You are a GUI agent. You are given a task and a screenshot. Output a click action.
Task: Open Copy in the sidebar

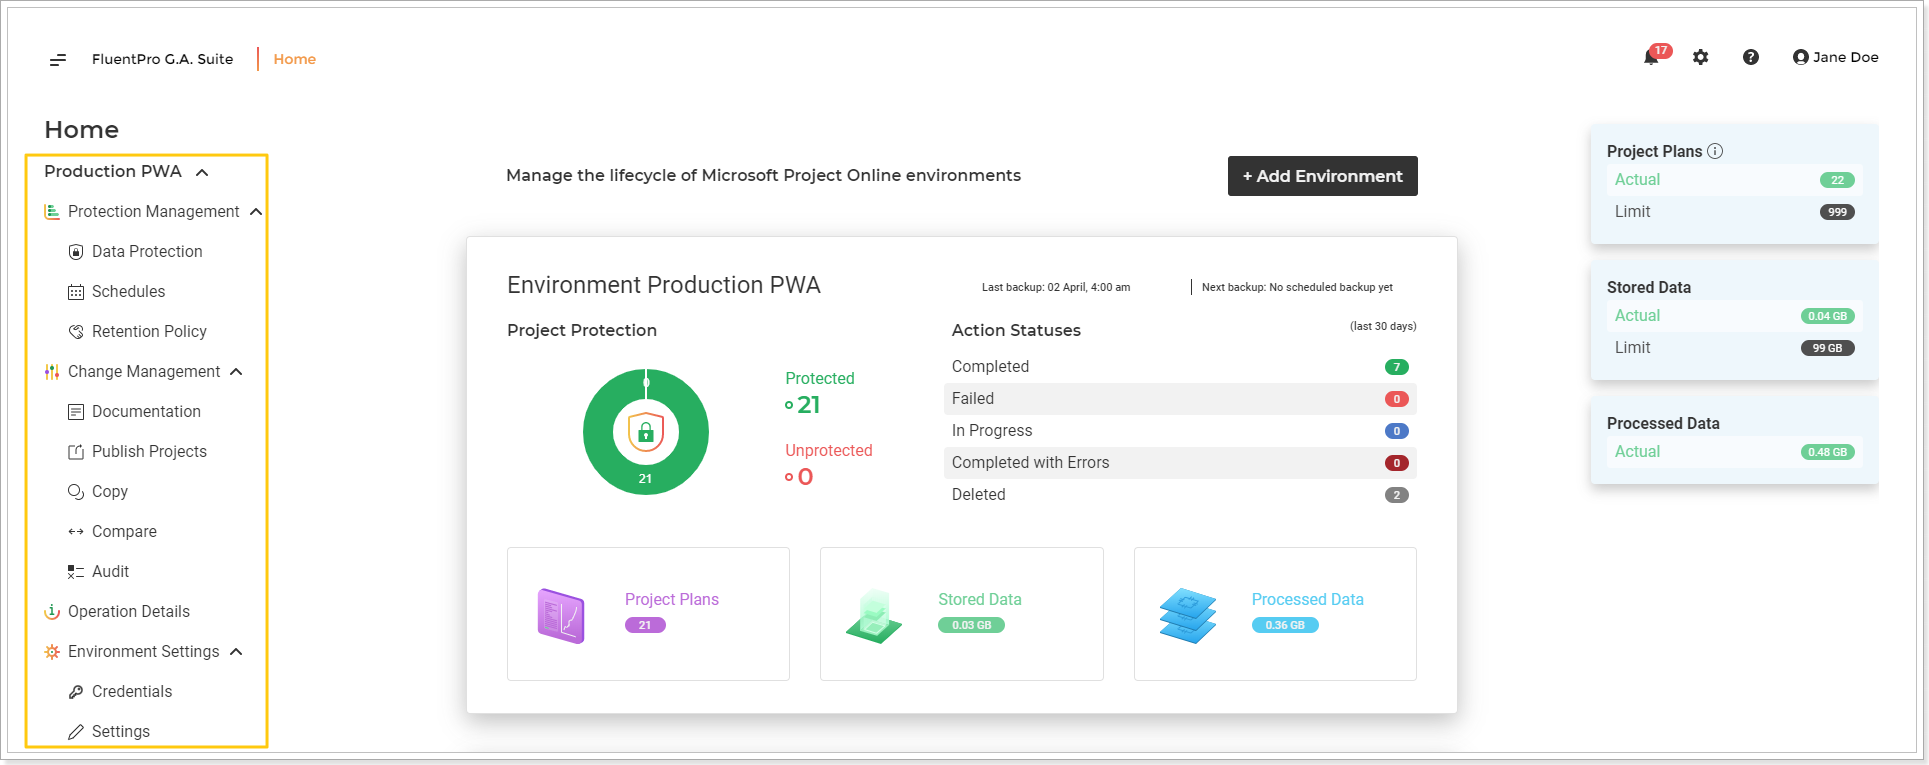coord(109,492)
